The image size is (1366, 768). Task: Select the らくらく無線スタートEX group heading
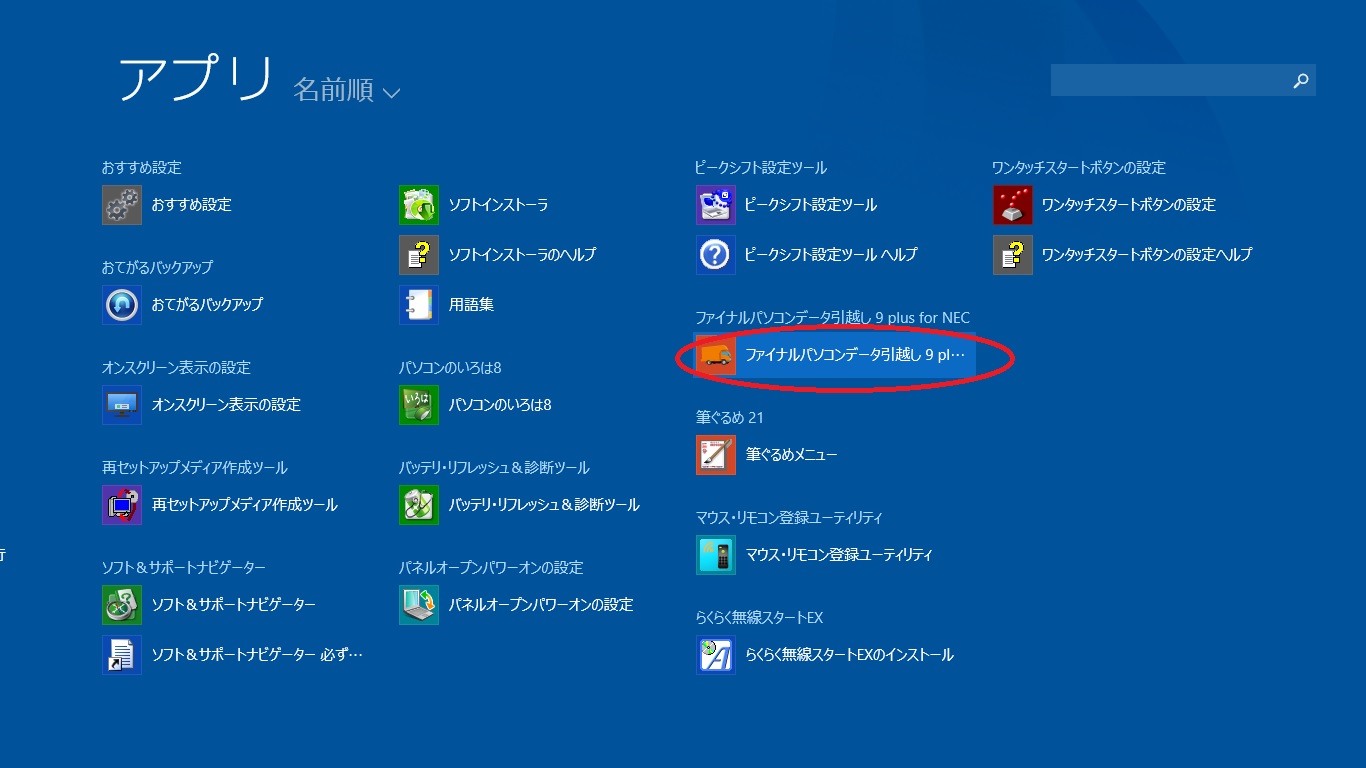[x=760, y=618]
